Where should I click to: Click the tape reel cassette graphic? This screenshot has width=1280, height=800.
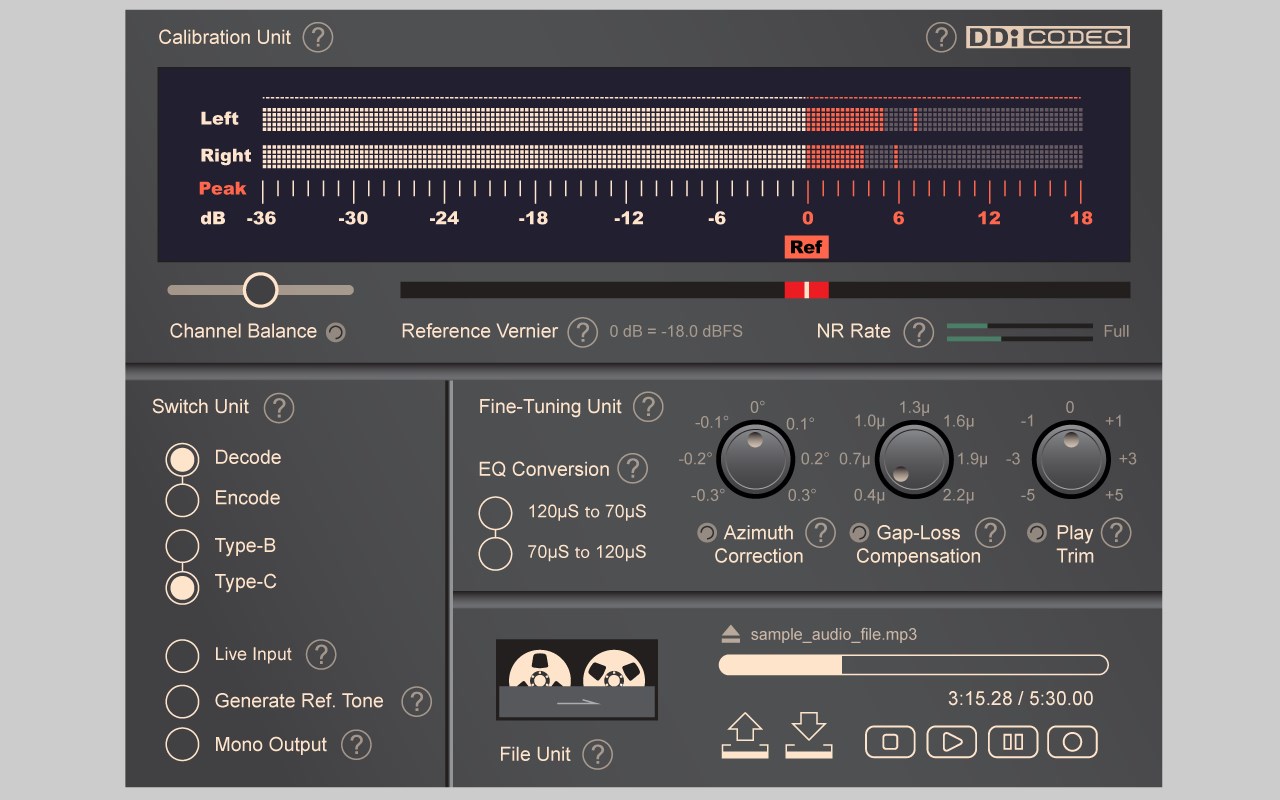[577, 680]
